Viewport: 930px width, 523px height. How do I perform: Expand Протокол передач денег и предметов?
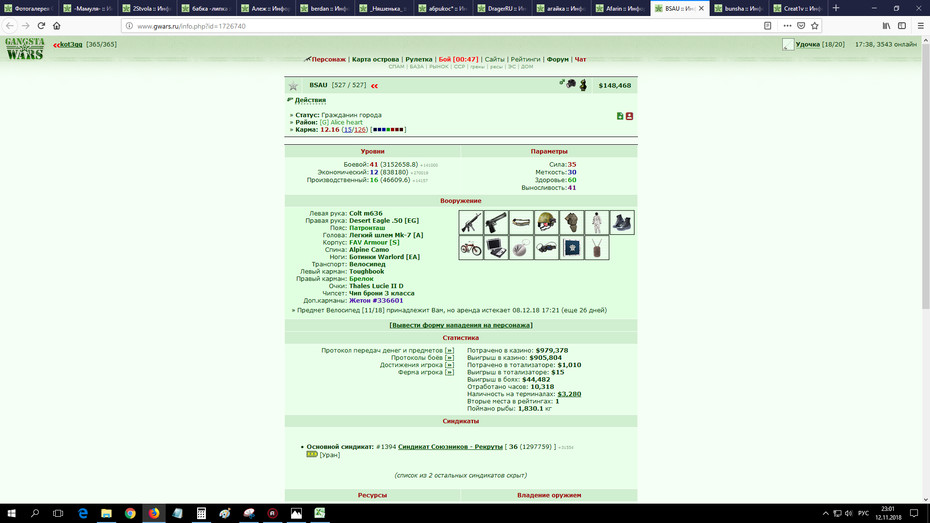[449, 350]
